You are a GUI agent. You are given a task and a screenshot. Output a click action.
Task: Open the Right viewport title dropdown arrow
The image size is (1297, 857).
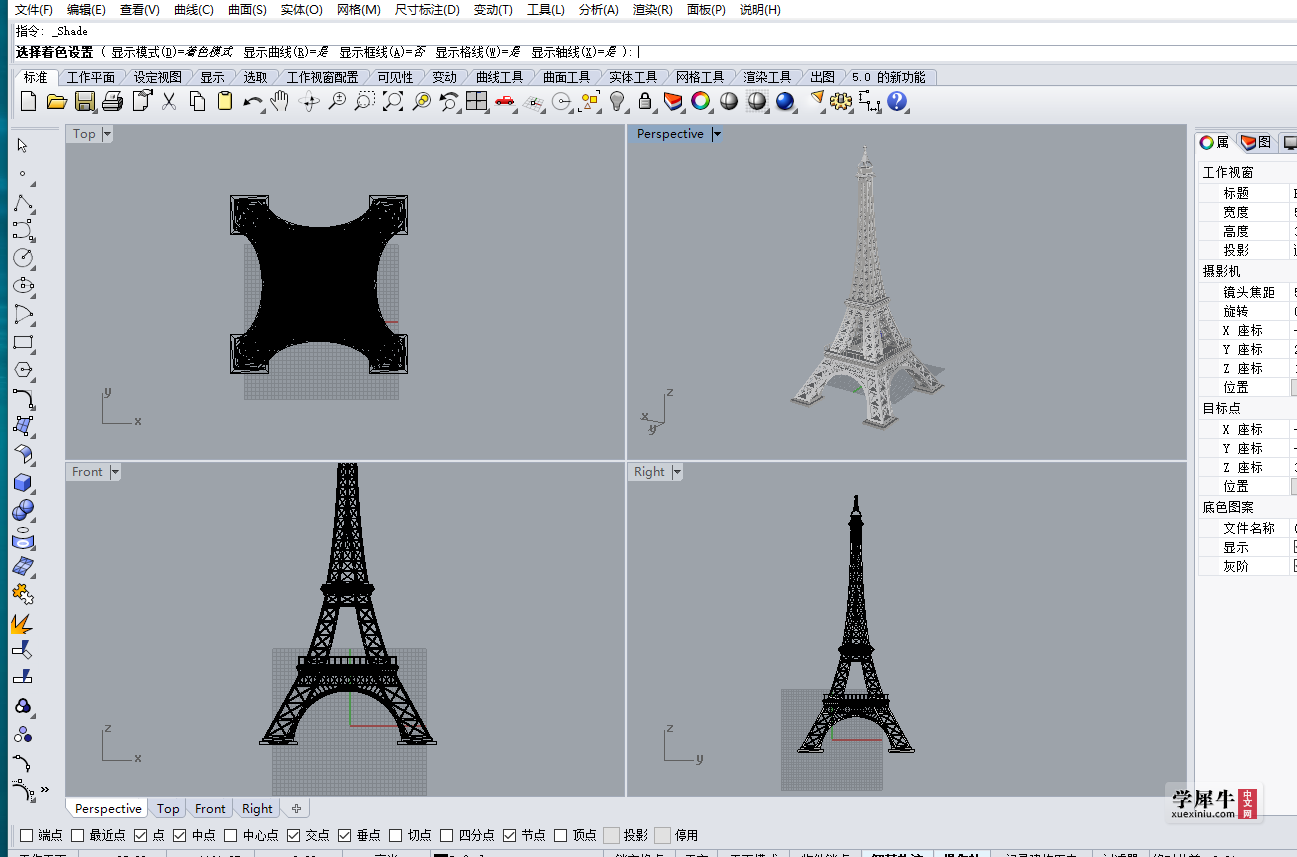677,472
